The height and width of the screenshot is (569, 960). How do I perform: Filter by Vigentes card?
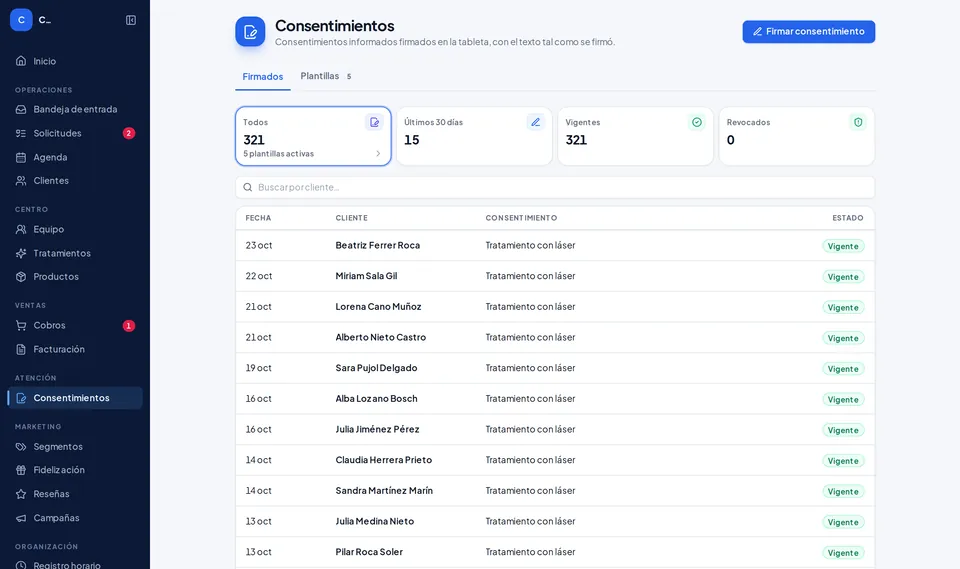(635, 136)
